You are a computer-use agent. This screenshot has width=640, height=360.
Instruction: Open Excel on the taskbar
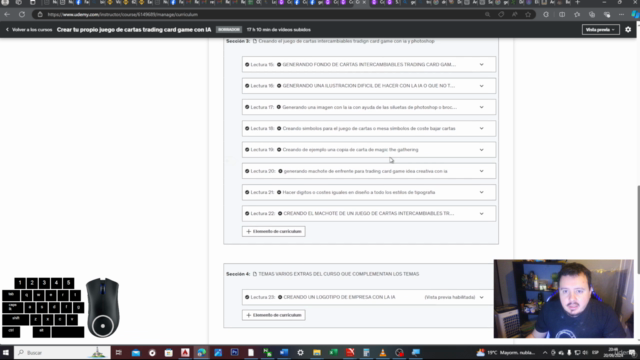[x=333, y=353]
